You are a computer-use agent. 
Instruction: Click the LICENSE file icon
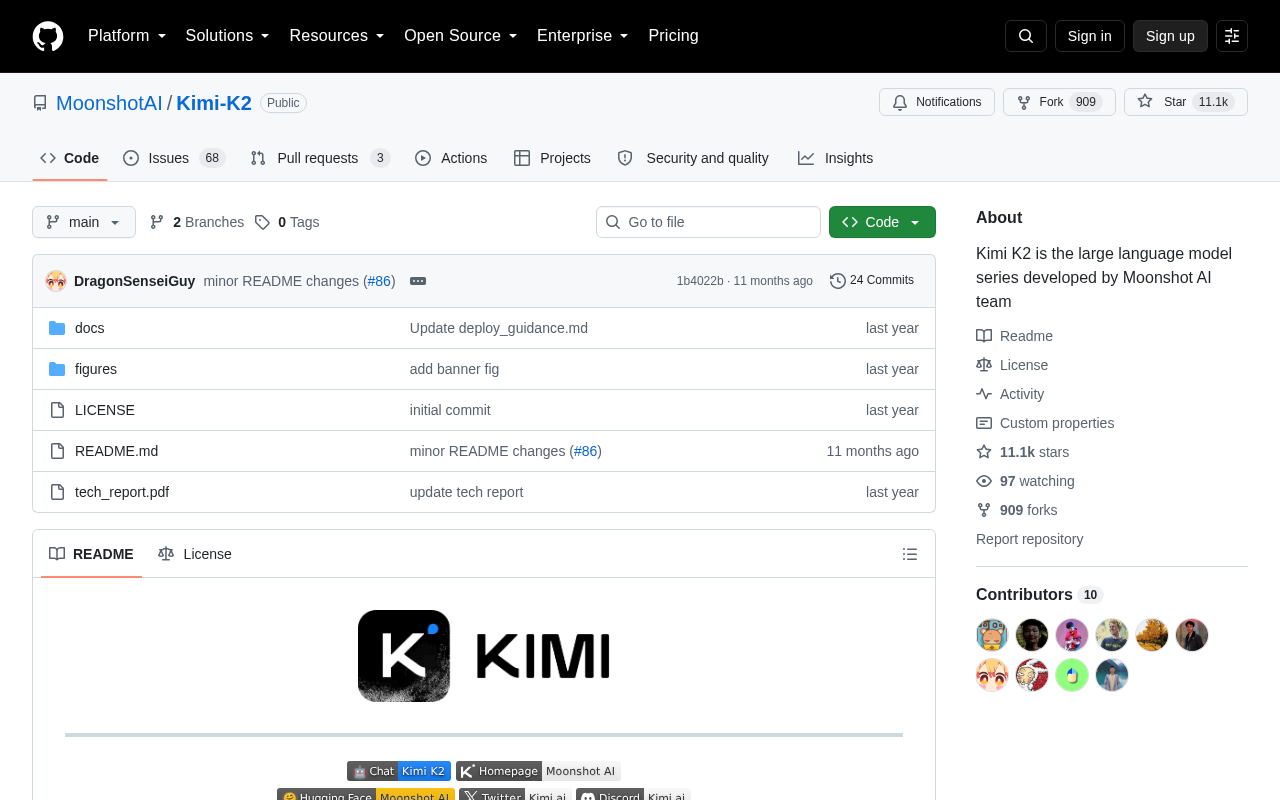click(x=57, y=410)
